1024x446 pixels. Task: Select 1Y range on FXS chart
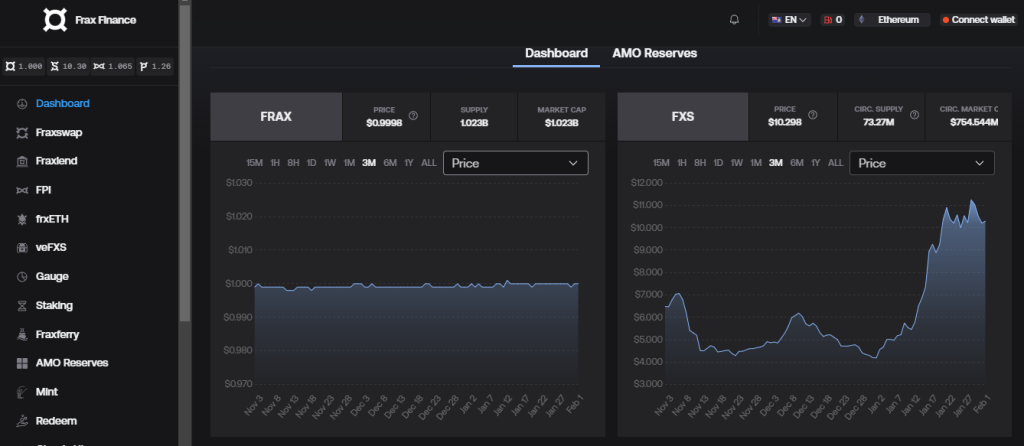[816, 163]
